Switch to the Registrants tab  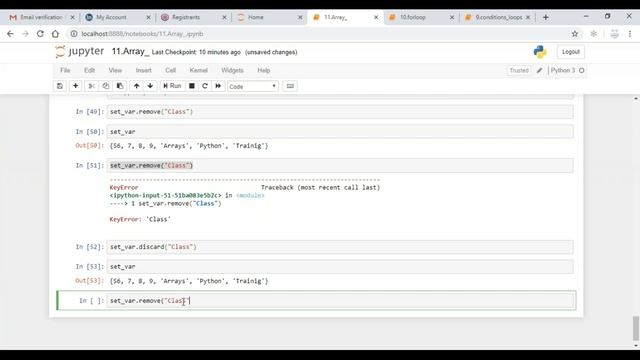186,17
